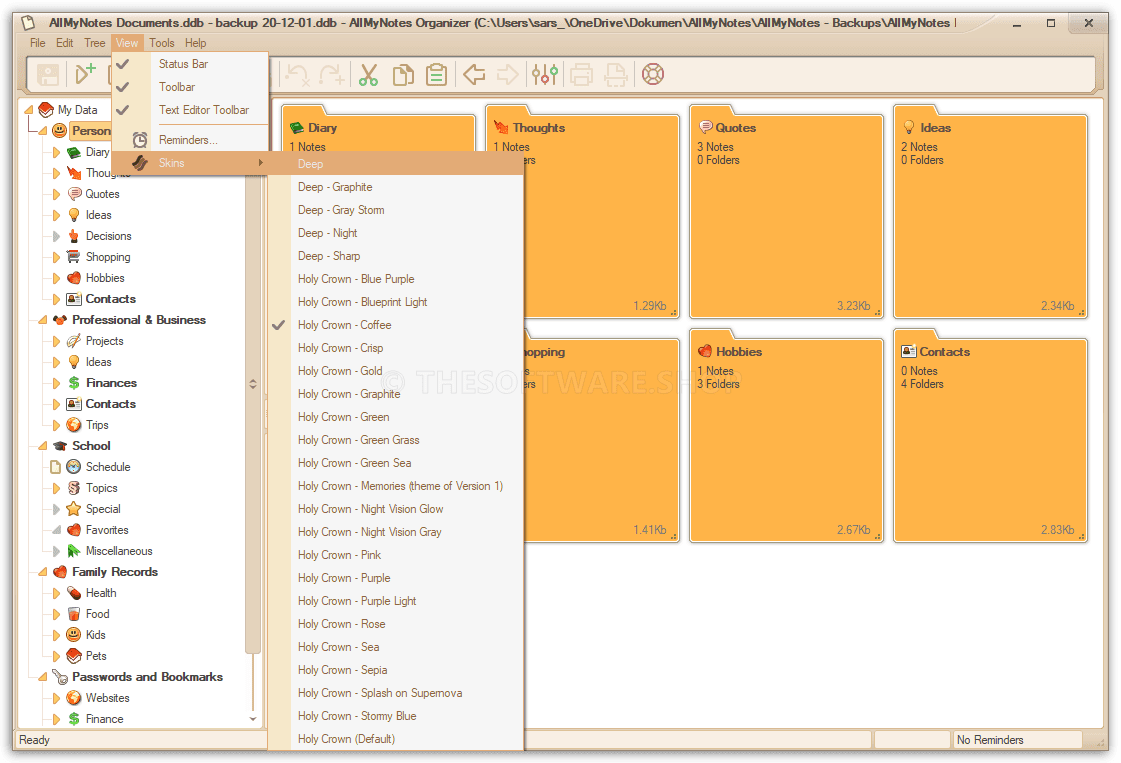Click the Shopping cart icon in the tree

[x=74, y=257]
